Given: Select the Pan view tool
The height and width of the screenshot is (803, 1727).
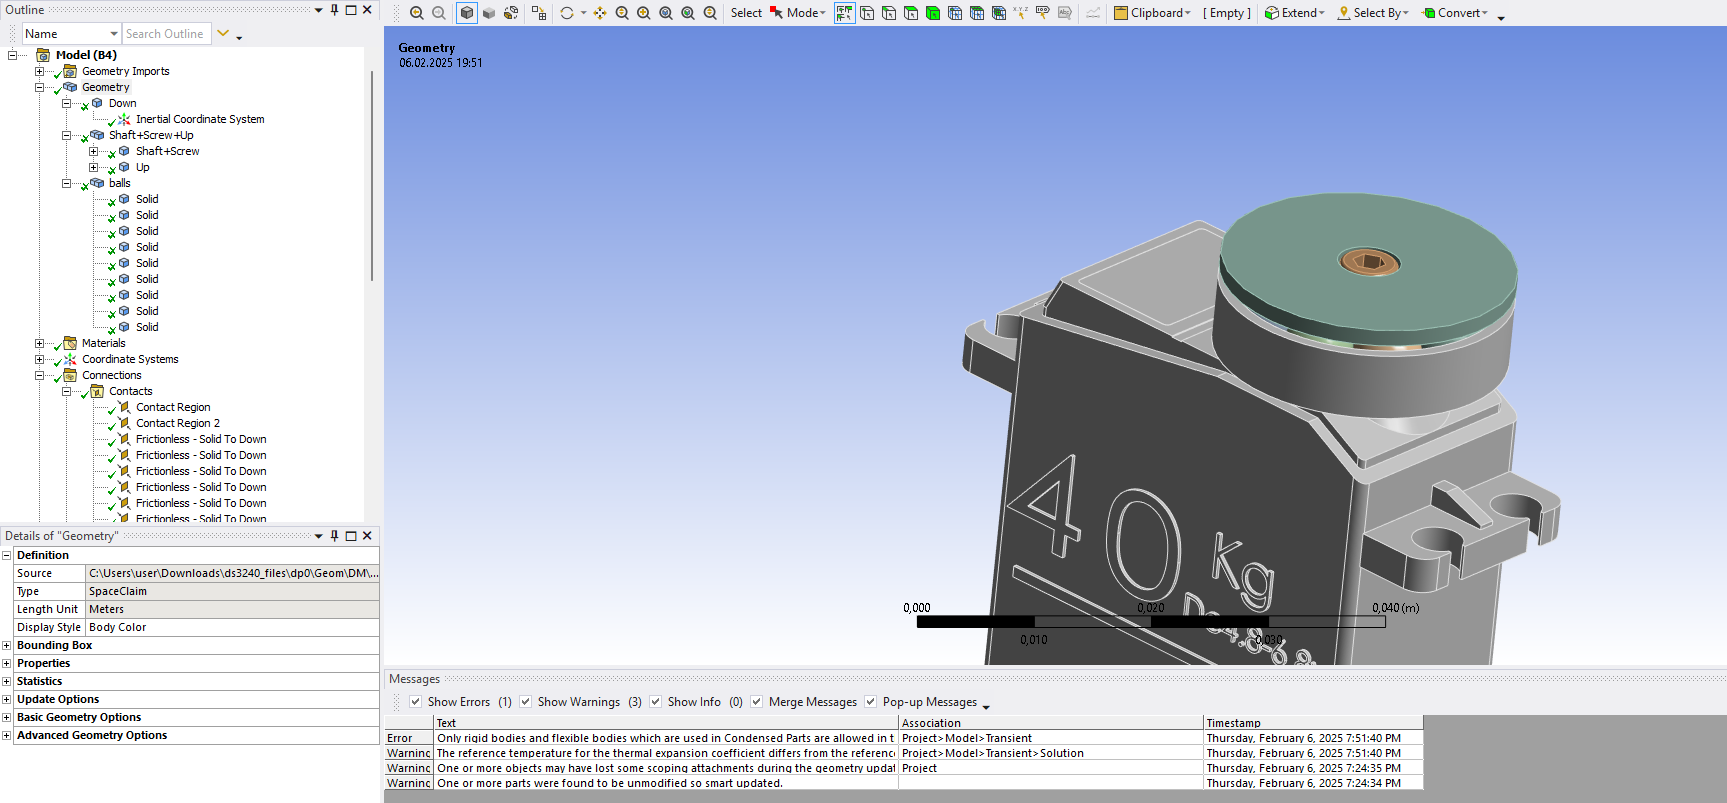Looking at the screenshot, I should point(600,13).
